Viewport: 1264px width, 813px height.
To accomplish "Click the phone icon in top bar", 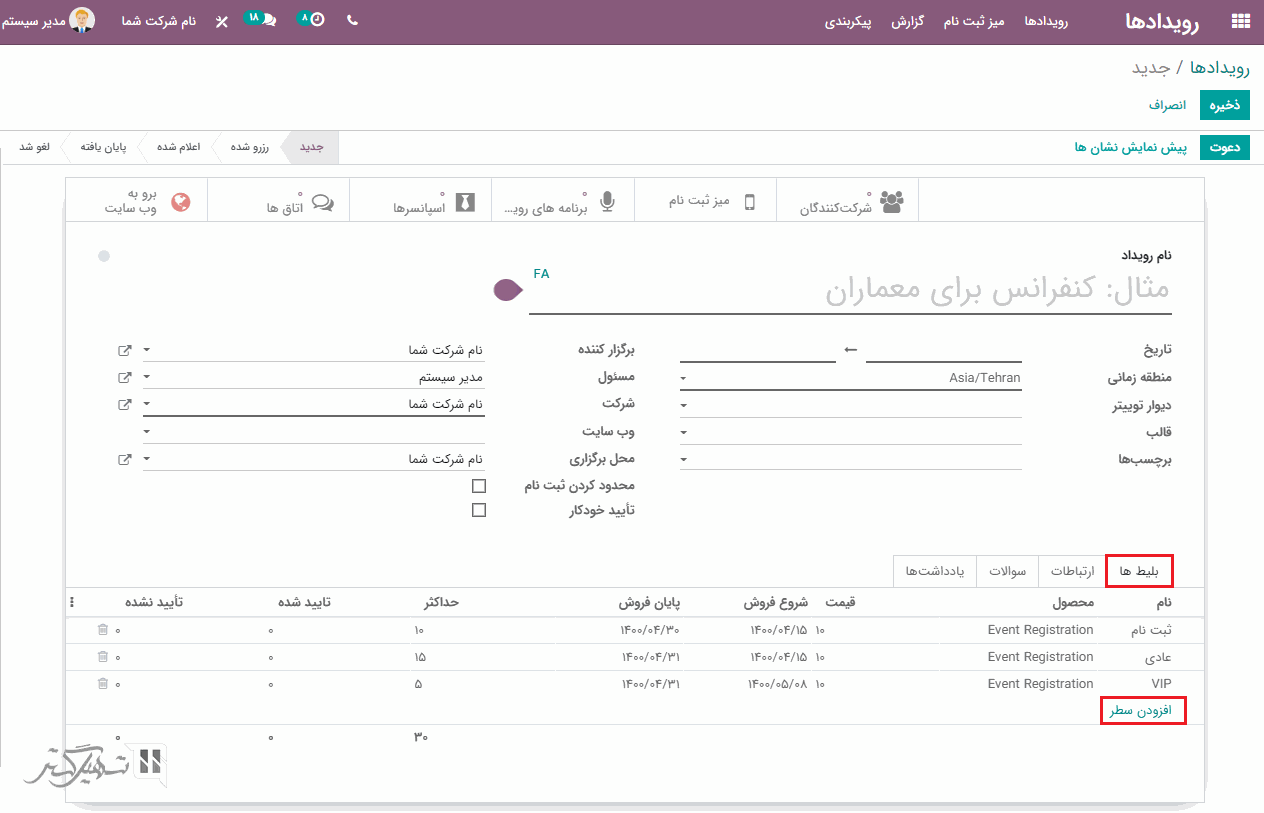I will pos(352,20).
